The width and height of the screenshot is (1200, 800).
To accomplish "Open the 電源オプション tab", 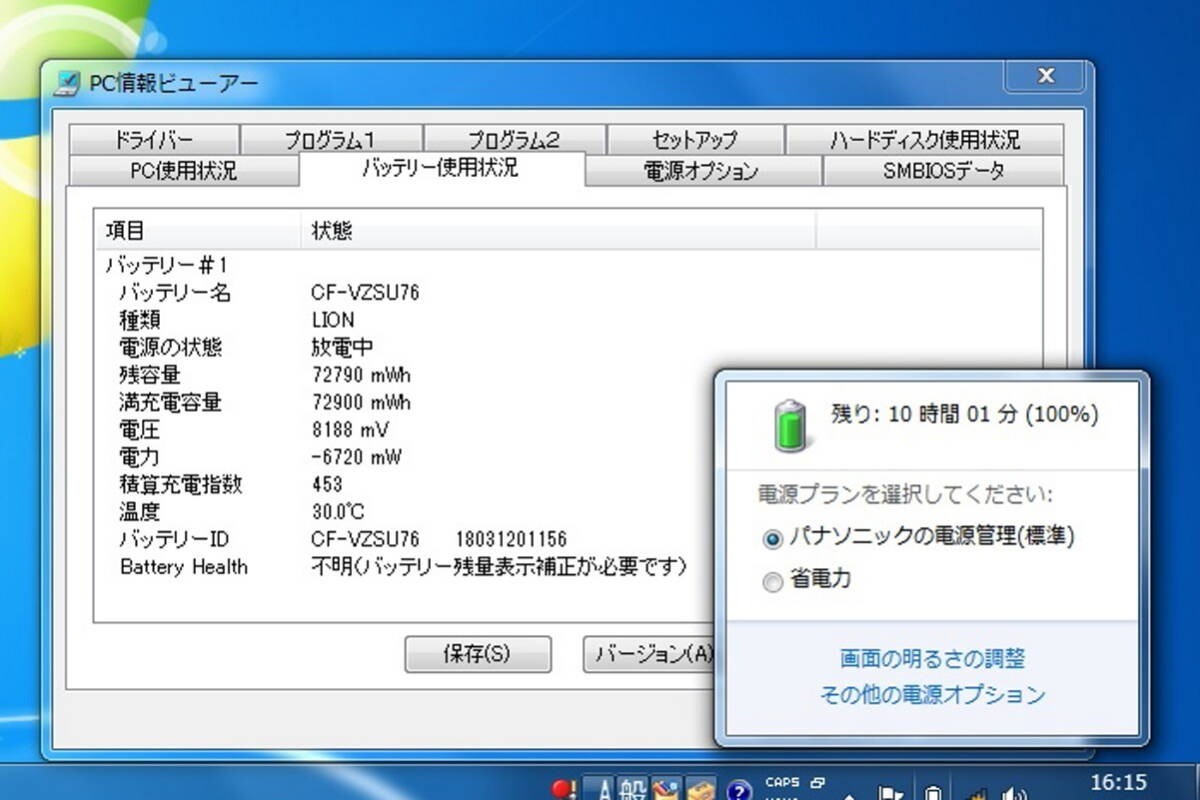I will (702, 171).
